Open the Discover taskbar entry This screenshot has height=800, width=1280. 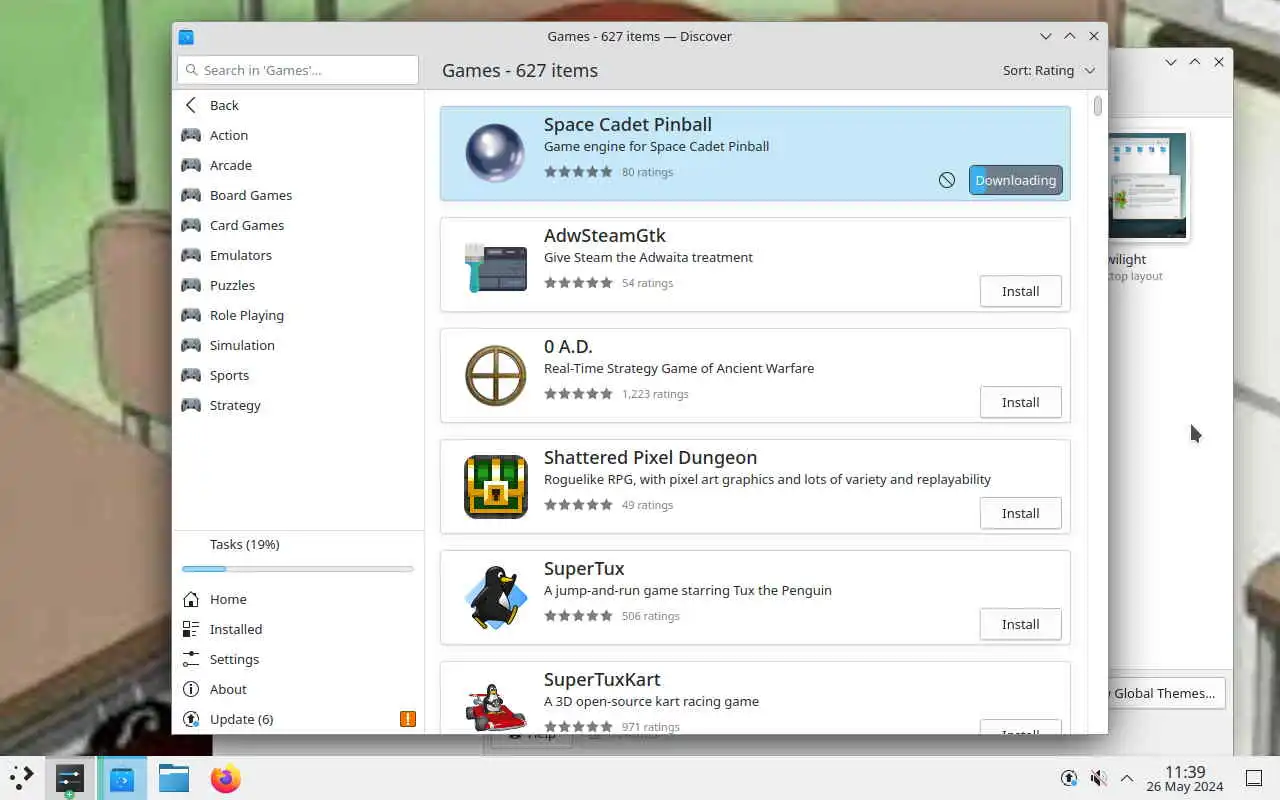pyautogui.click(x=122, y=778)
